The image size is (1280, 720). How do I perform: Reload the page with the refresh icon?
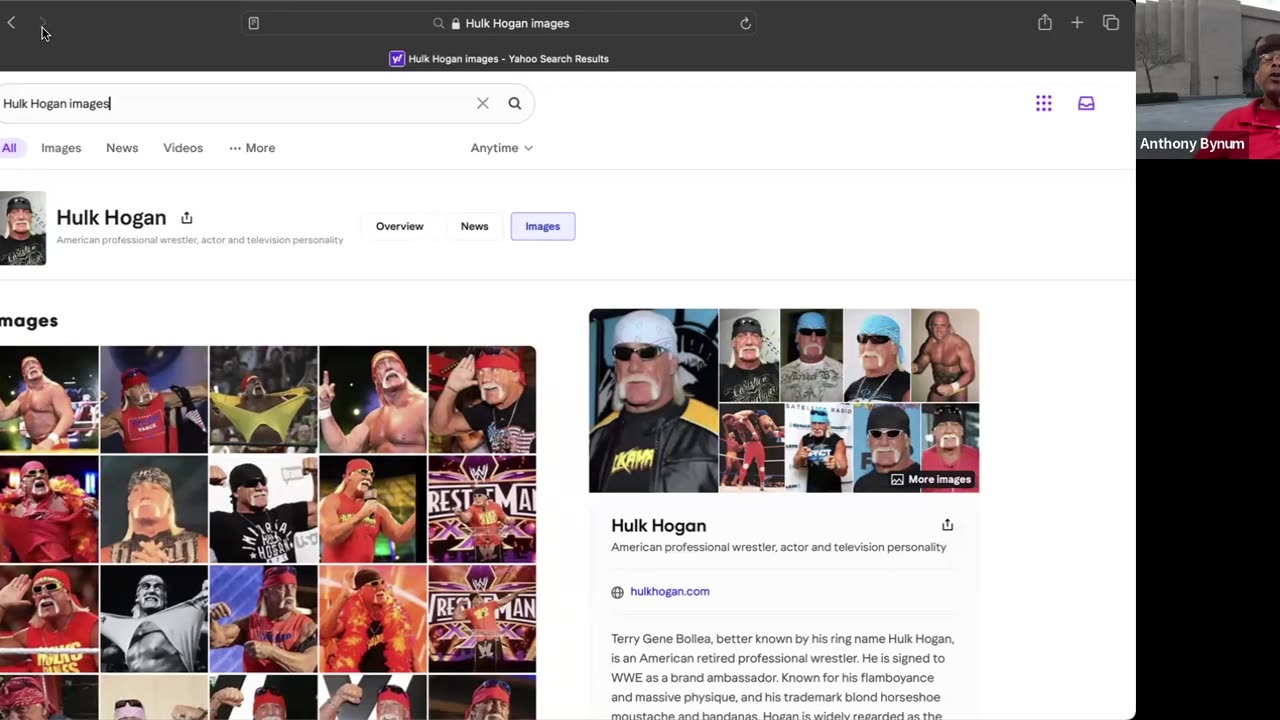pos(745,23)
